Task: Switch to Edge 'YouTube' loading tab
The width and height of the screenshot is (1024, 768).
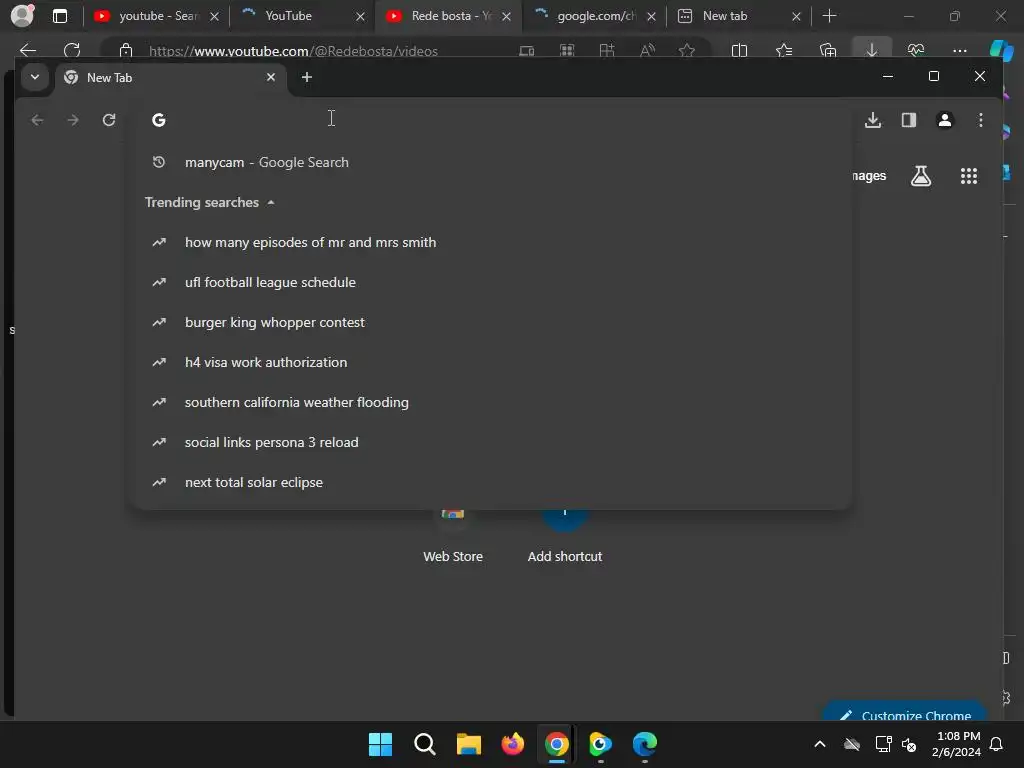Action: point(302,16)
